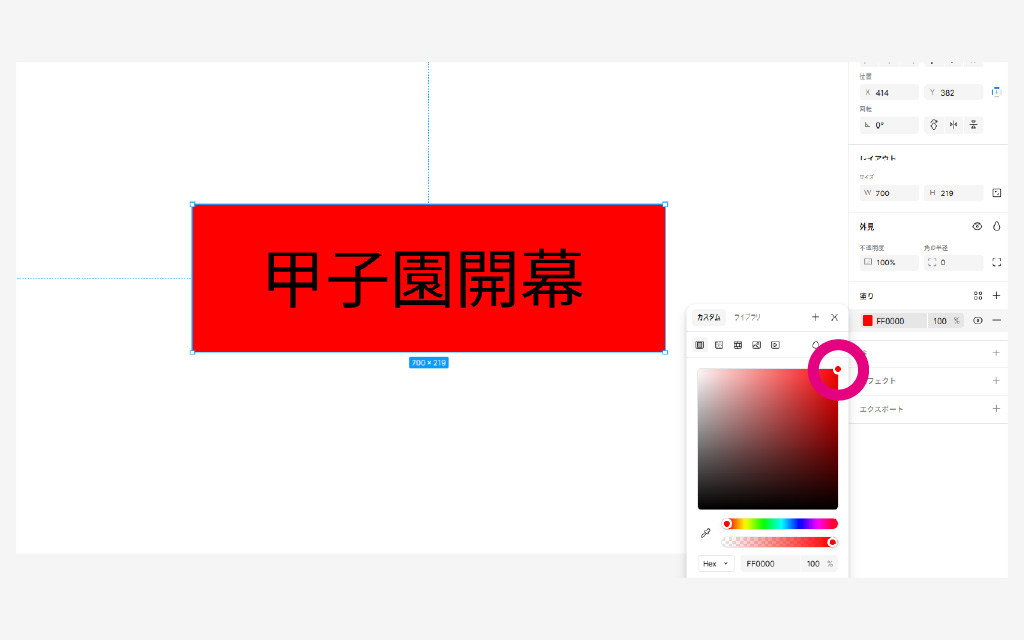
Task: Activate the eyedropper color picker tool
Action: coord(705,533)
